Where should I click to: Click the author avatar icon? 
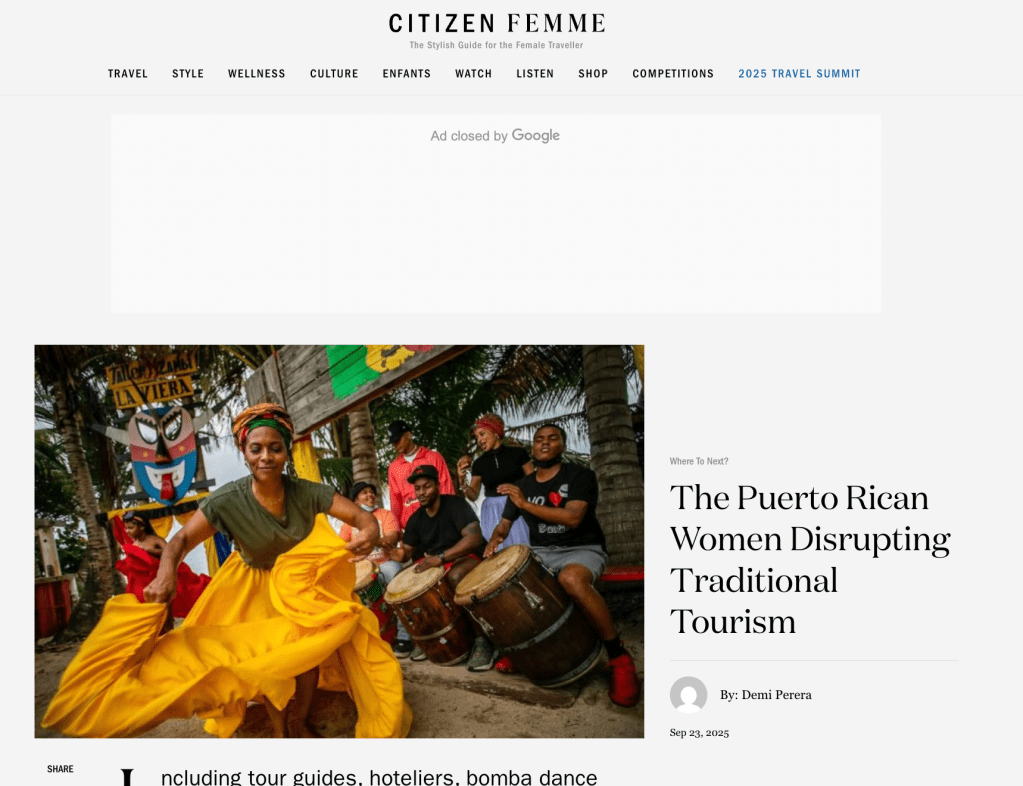click(688, 695)
